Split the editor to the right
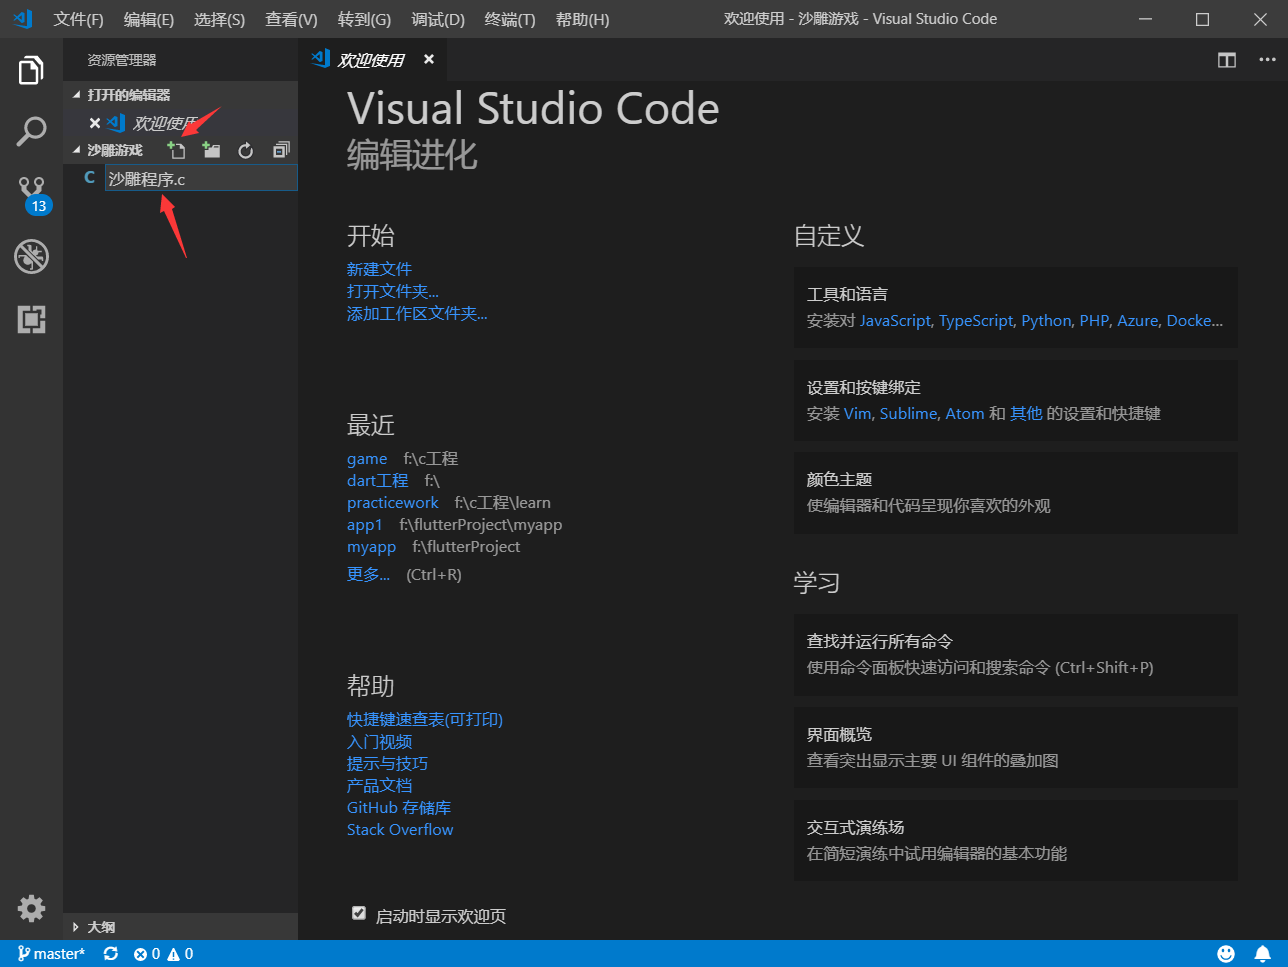The height and width of the screenshot is (967, 1288). click(1226, 60)
